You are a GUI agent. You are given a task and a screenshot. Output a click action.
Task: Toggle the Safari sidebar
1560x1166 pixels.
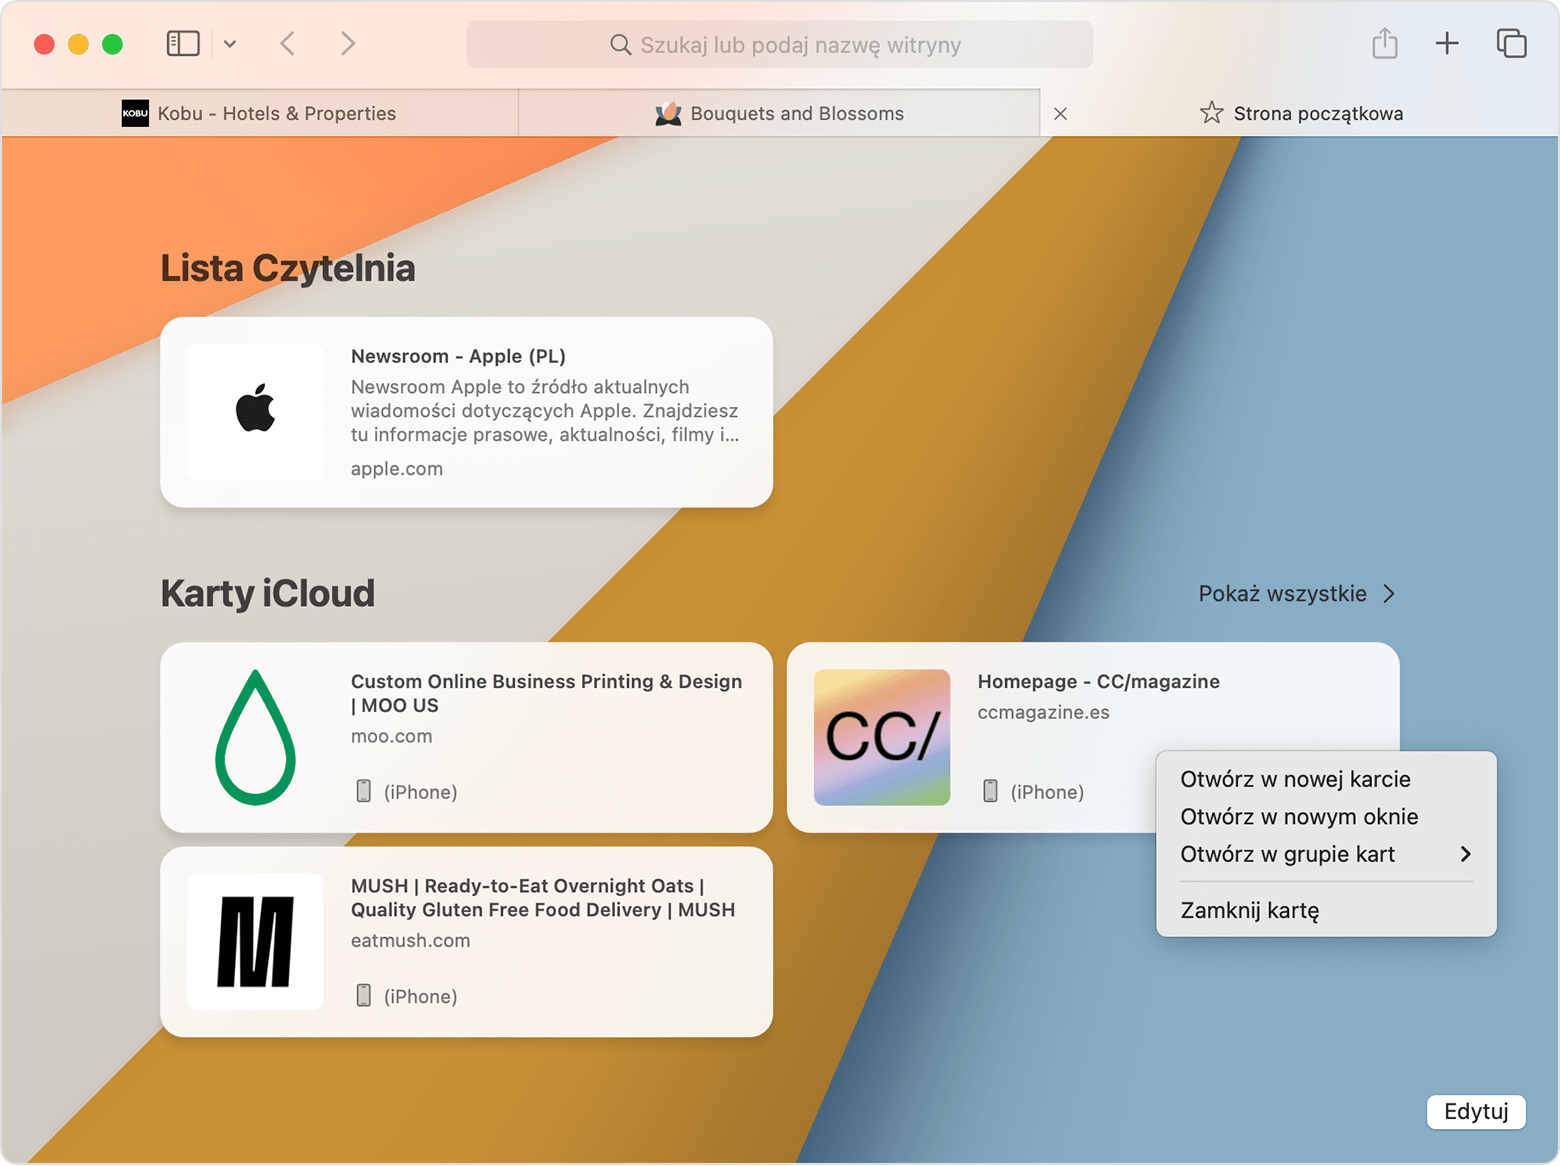tap(183, 43)
